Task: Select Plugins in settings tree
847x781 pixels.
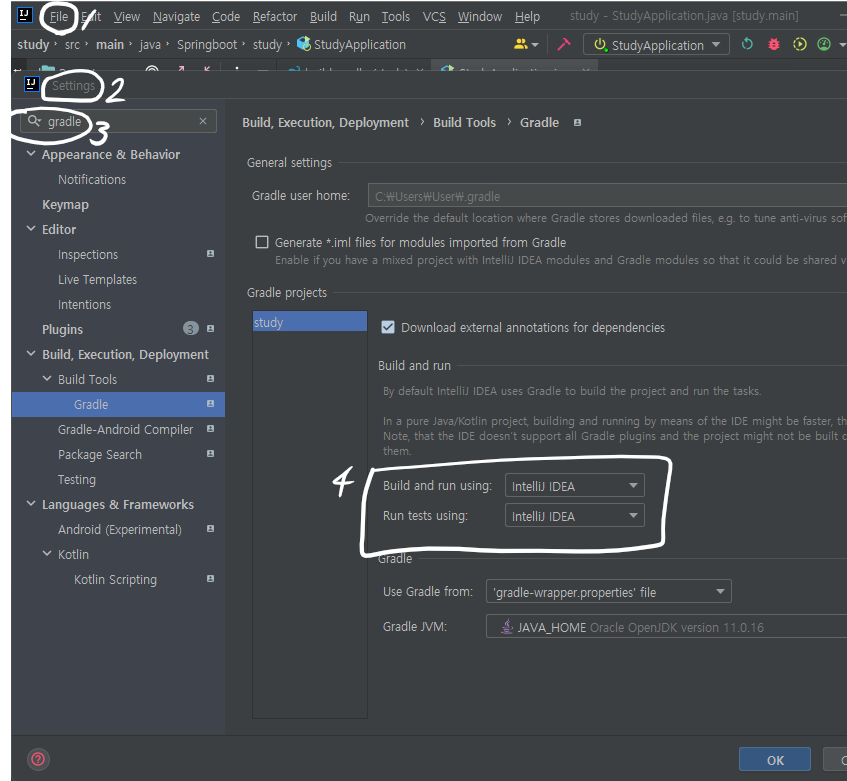Action: [x=63, y=329]
